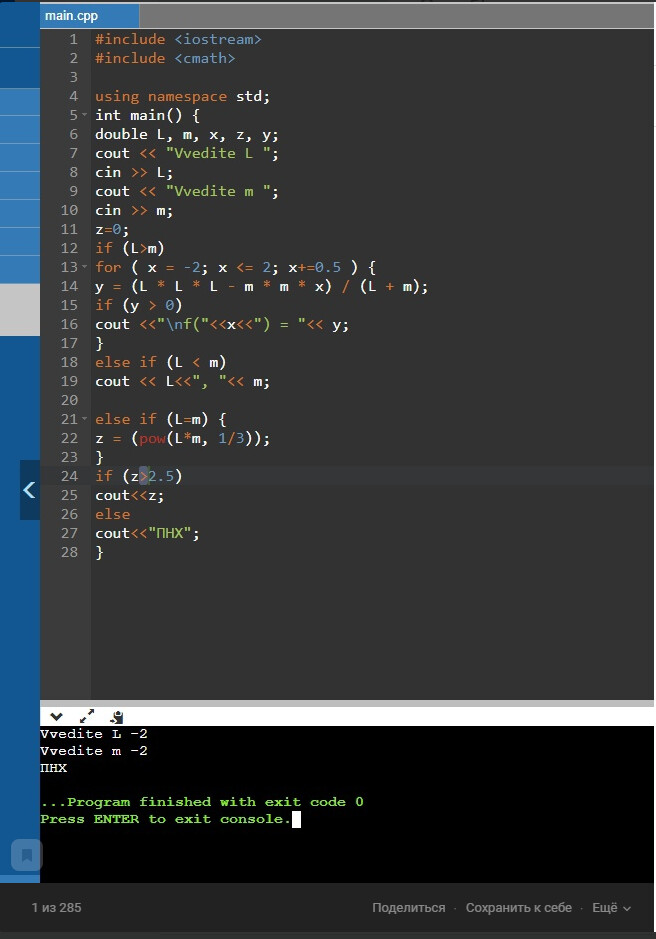Open the Ещё dropdown menu
656x939 pixels.
tap(611, 908)
